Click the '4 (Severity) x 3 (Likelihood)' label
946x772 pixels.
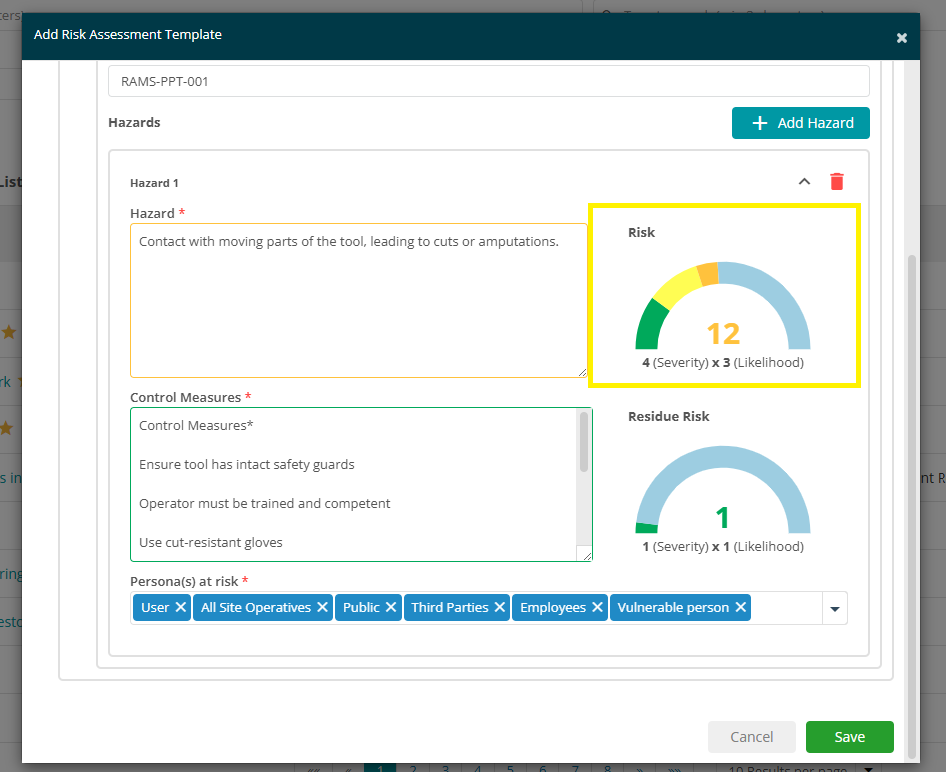[x=723, y=362]
